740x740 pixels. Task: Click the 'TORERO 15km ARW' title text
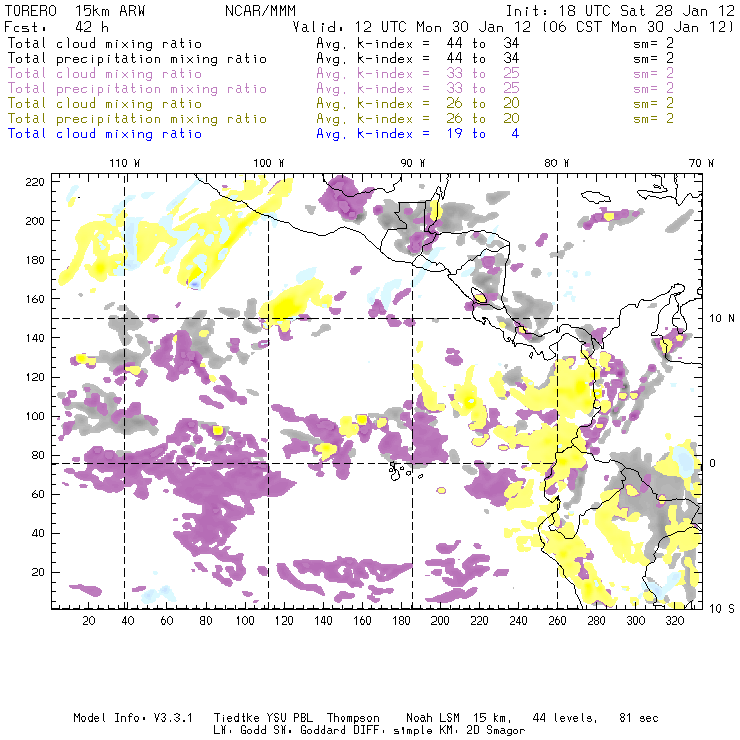pos(75,10)
